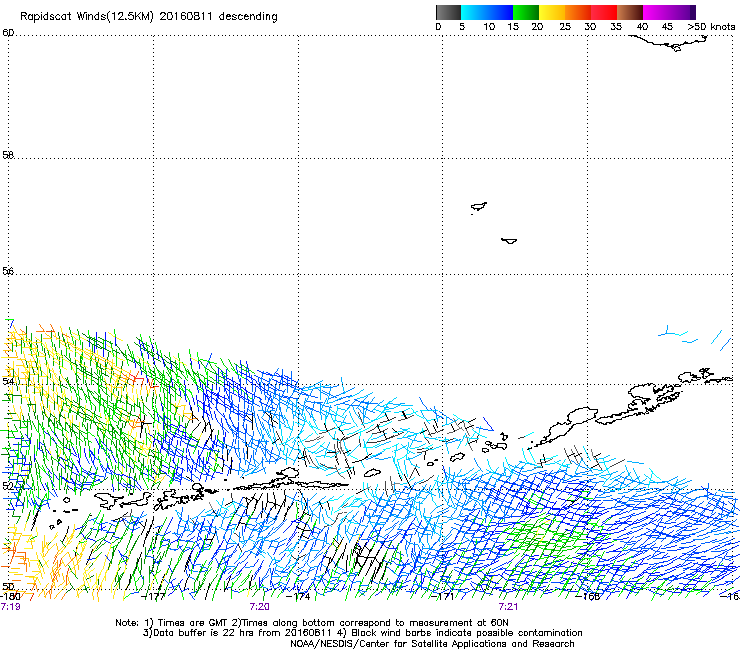
Task: Click the '-180' longitude axis label
Action: click(10, 596)
